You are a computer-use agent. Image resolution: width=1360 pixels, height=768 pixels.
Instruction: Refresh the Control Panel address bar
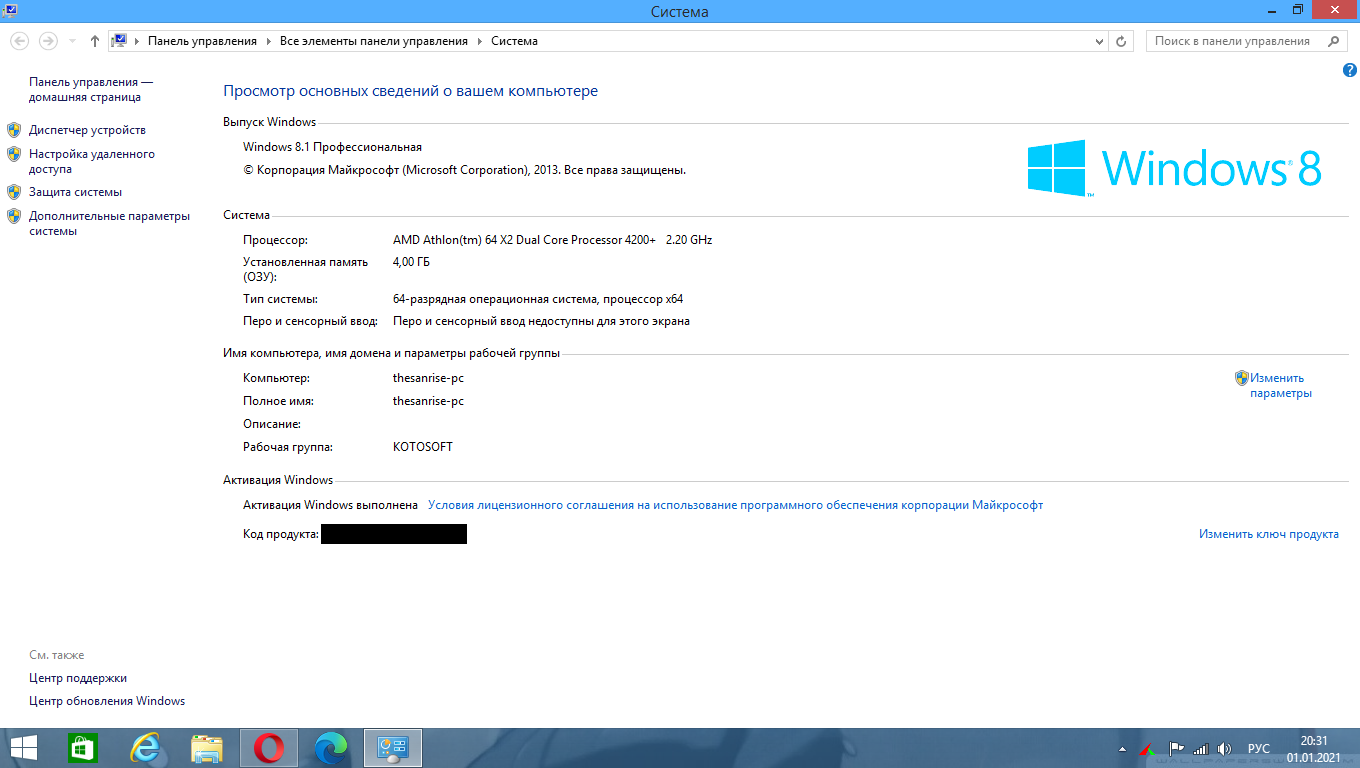(1121, 41)
